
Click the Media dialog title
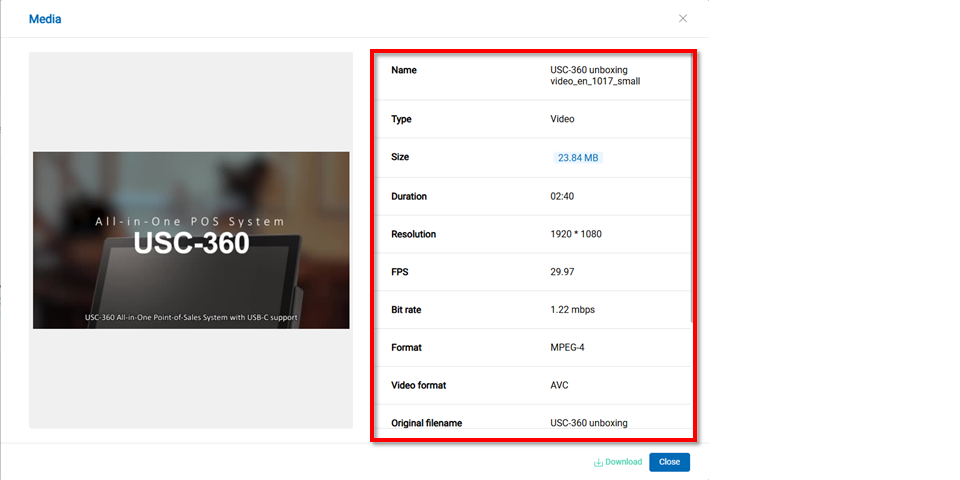coord(45,19)
